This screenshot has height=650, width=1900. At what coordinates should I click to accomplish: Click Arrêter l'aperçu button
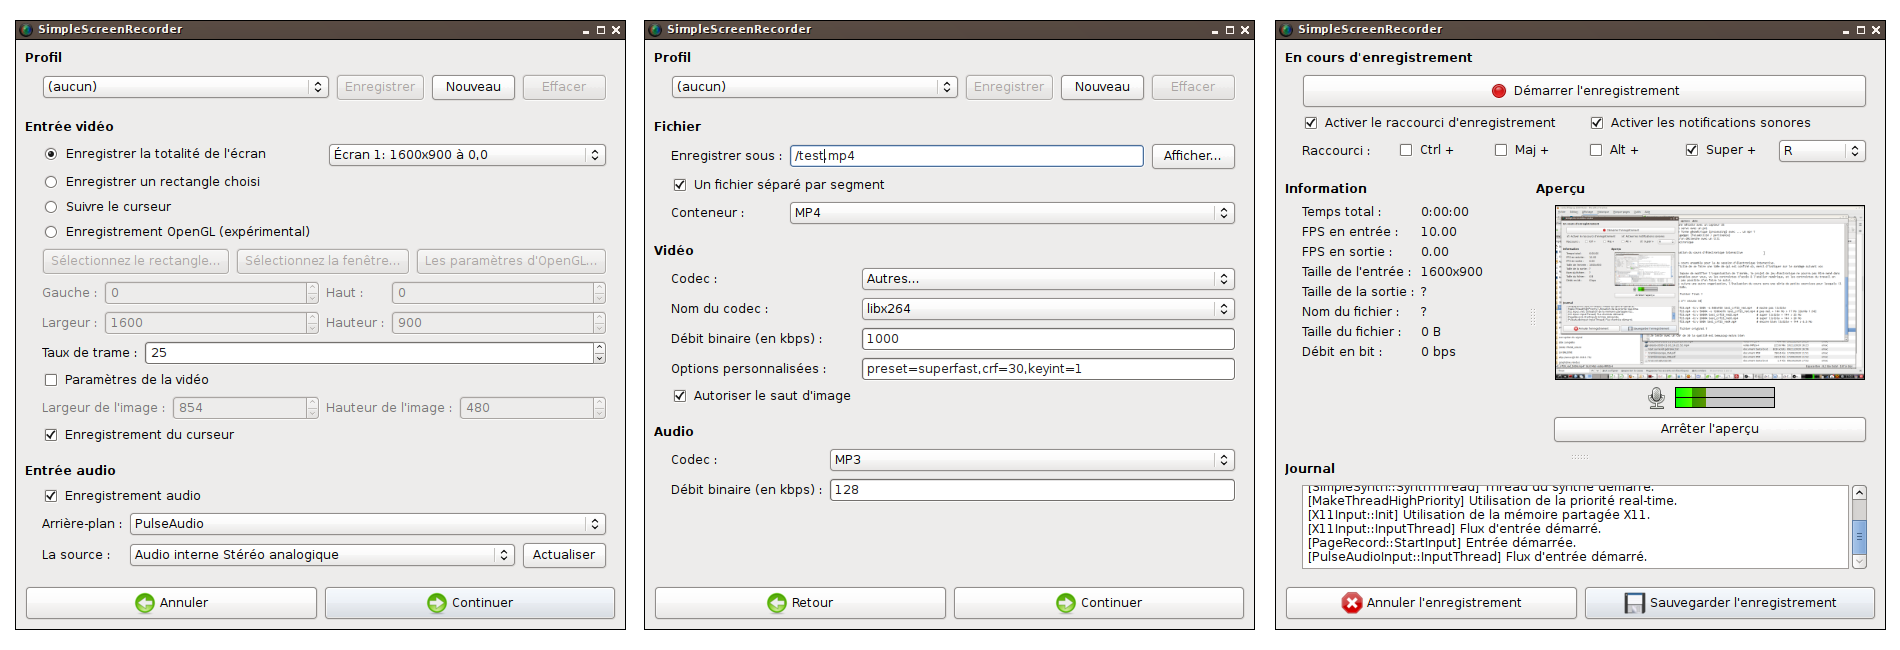(x=1710, y=429)
